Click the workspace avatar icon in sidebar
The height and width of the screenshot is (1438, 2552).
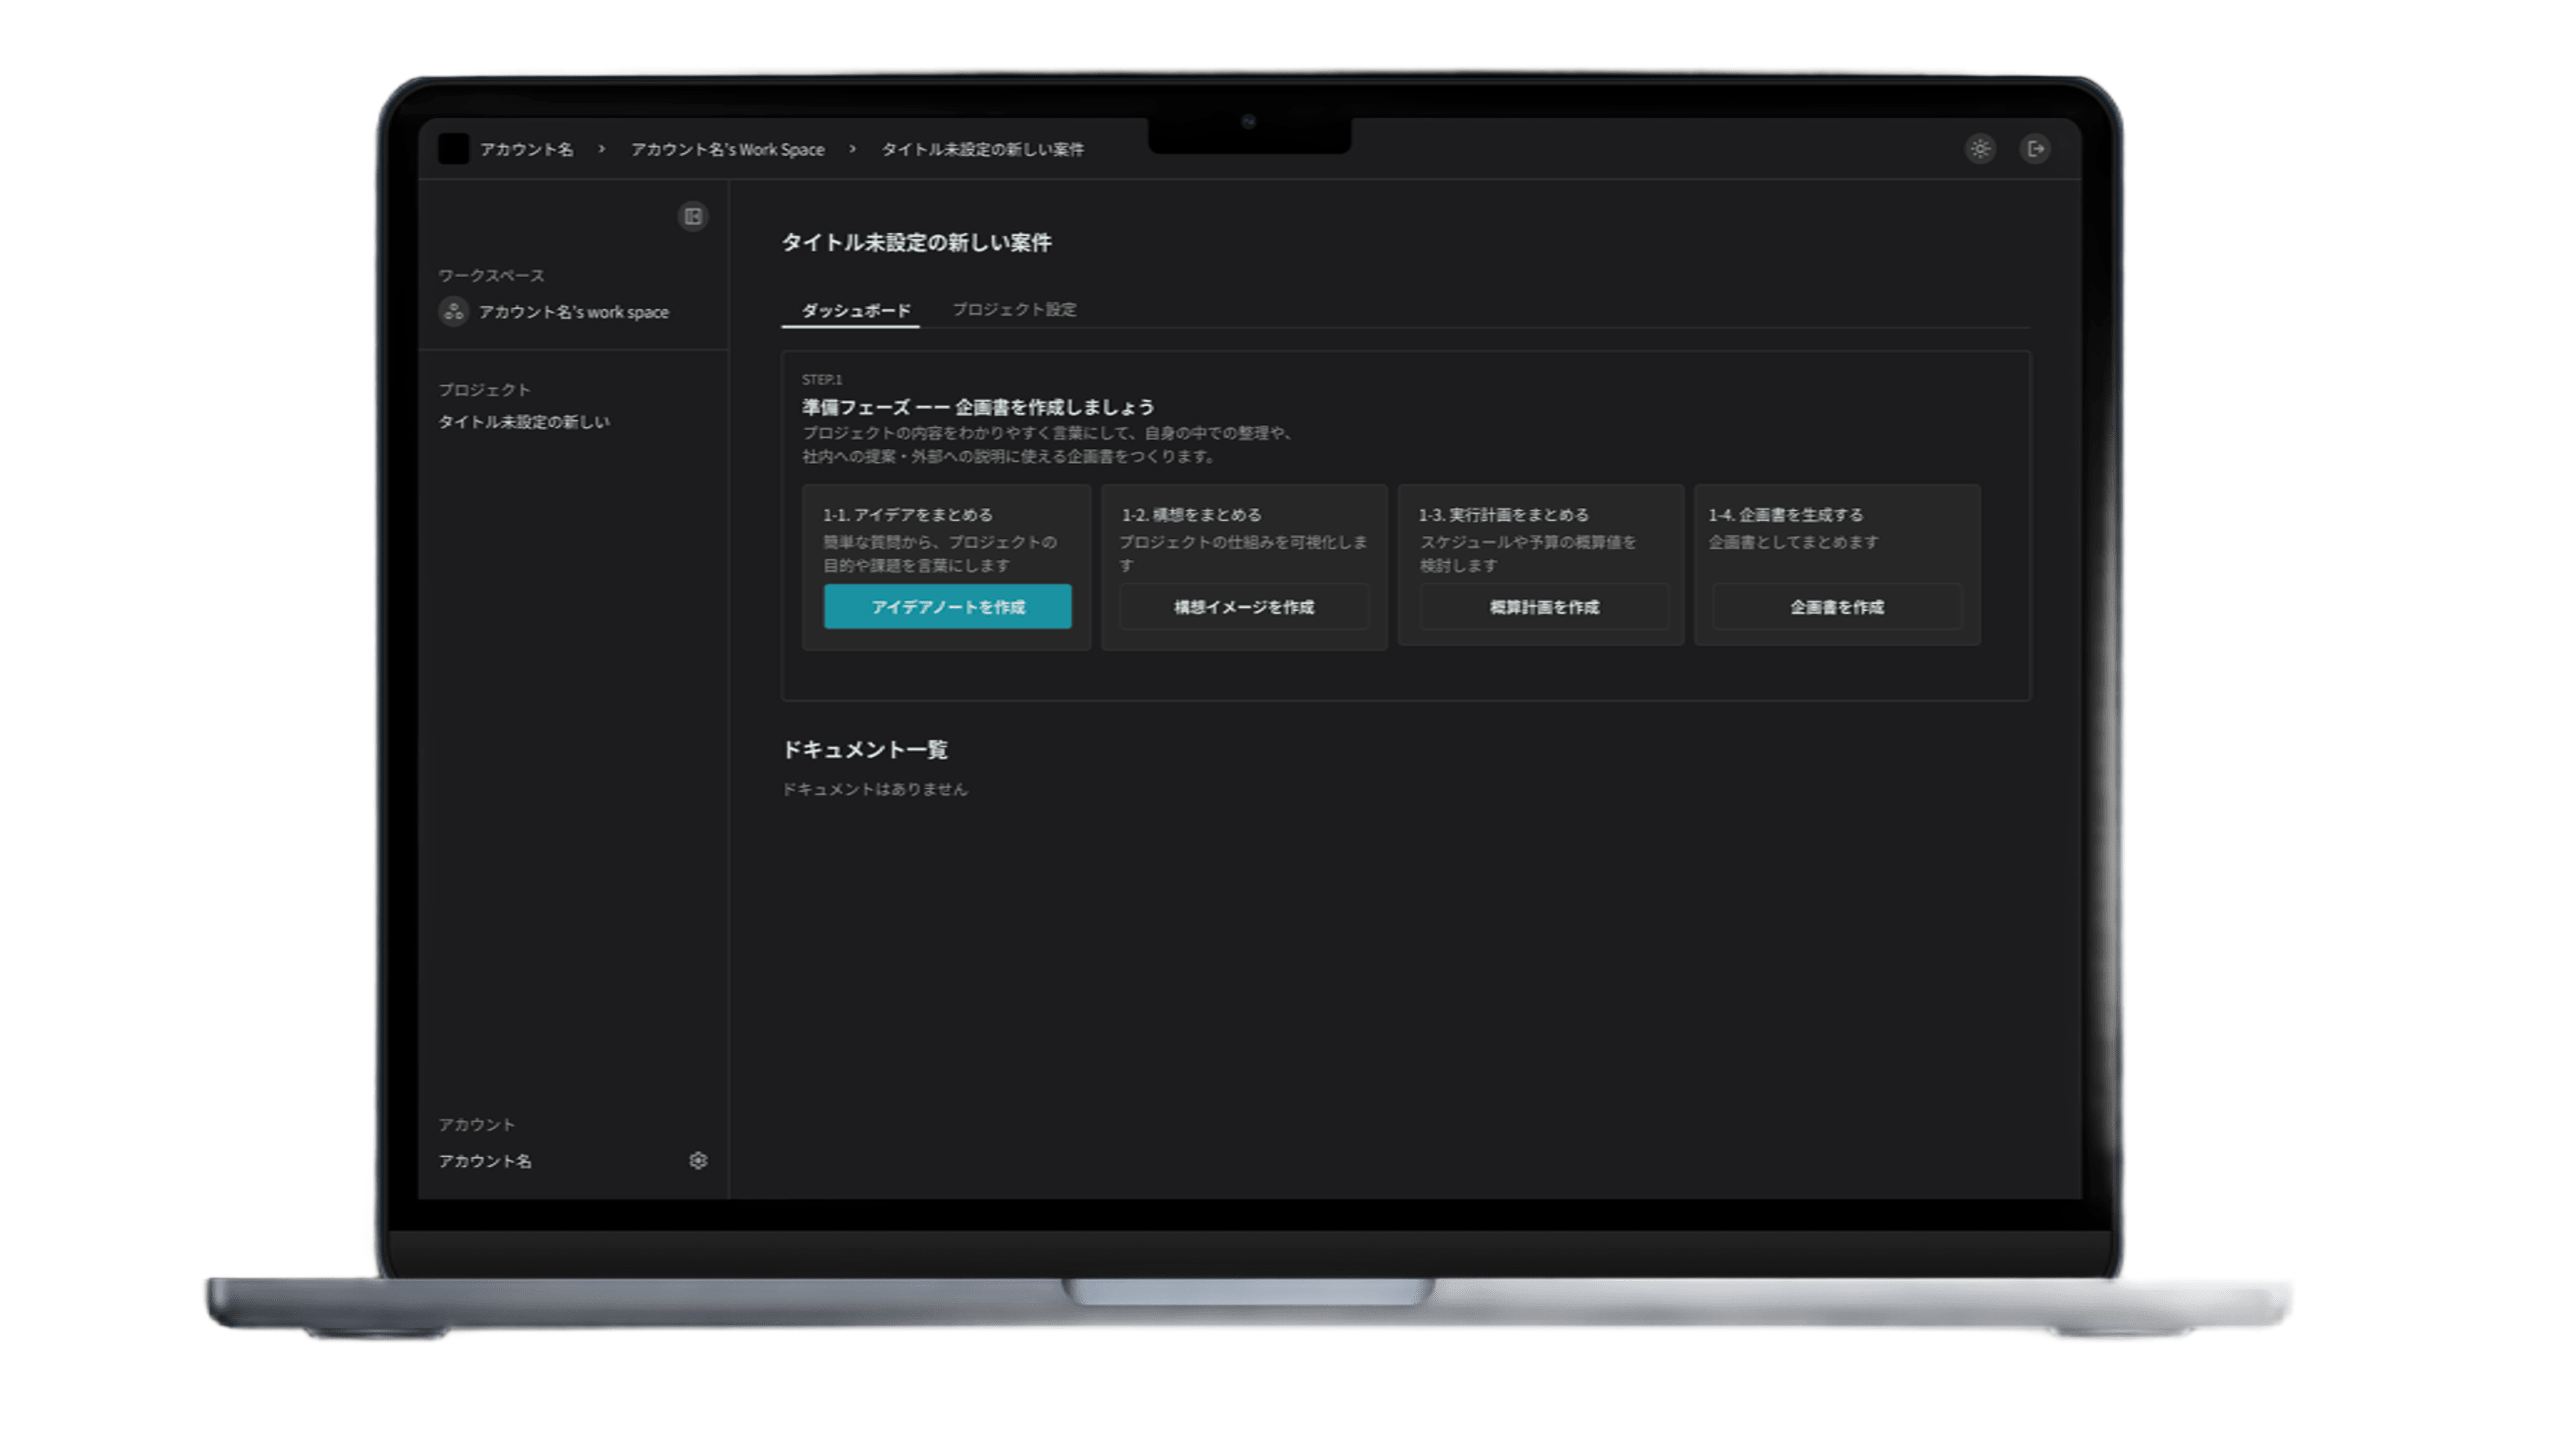(x=453, y=312)
